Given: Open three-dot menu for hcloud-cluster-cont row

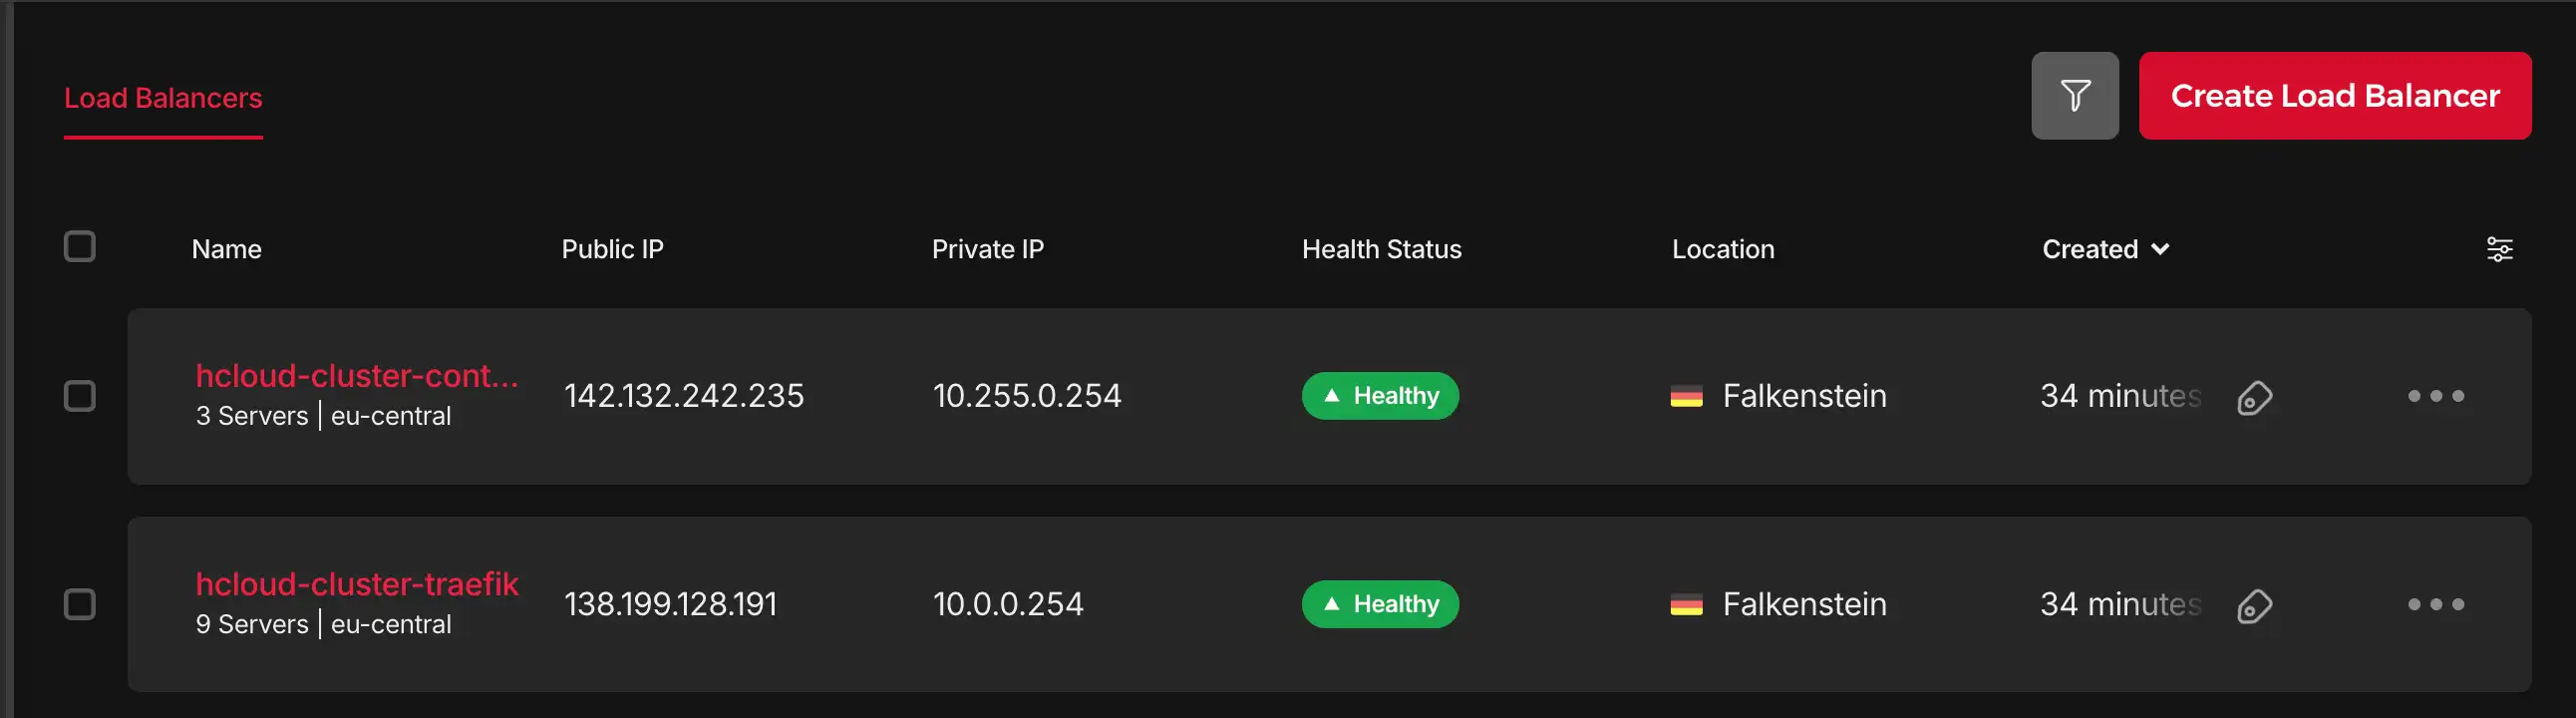Looking at the screenshot, I should [2435, 396].
